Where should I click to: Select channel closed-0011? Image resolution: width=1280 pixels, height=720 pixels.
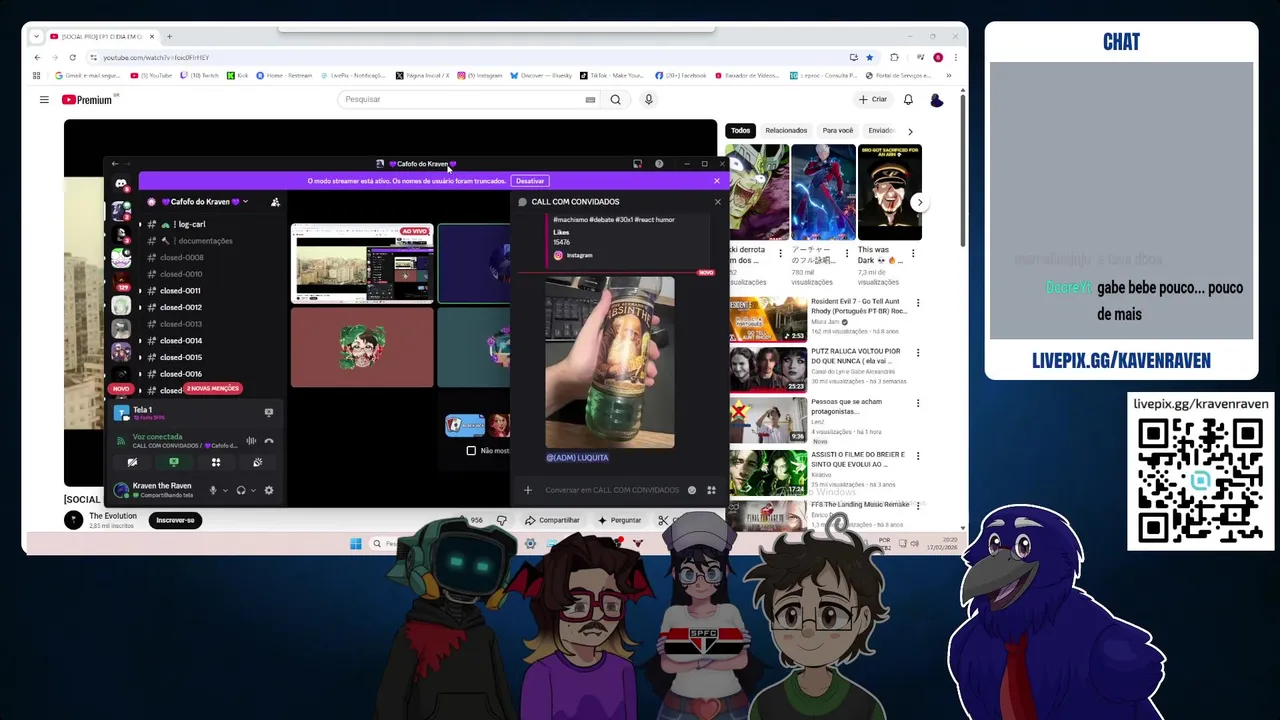click(181, 291)
